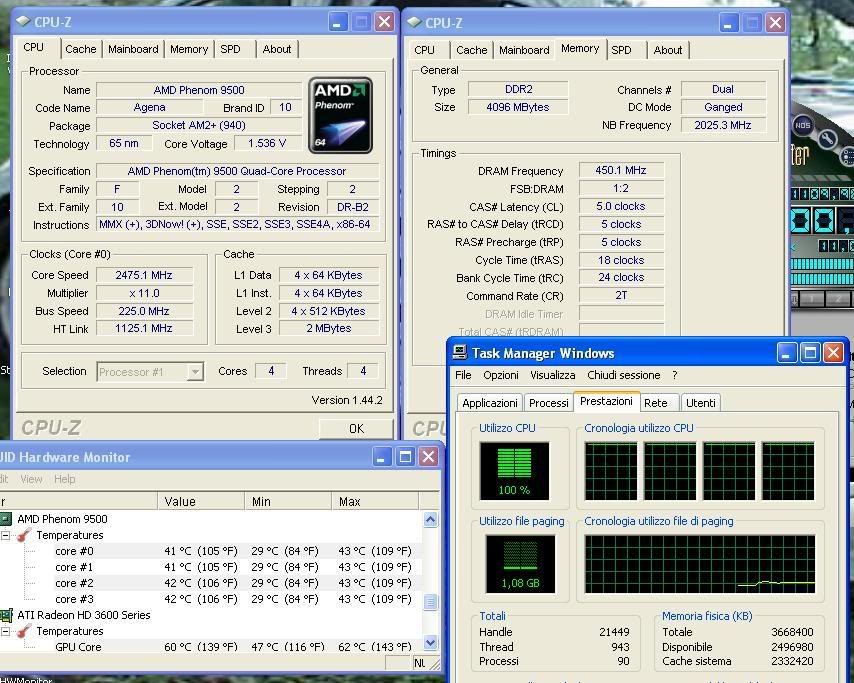The width and height of the screenshot is (854, 683).
Task: Click the title bar icon of the CPU-Z Memory window
Action: coord(414,22)
